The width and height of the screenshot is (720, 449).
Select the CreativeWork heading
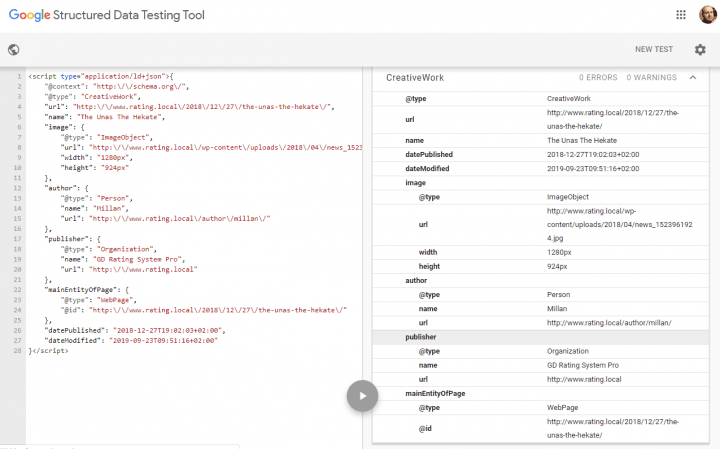coord(415,78)
